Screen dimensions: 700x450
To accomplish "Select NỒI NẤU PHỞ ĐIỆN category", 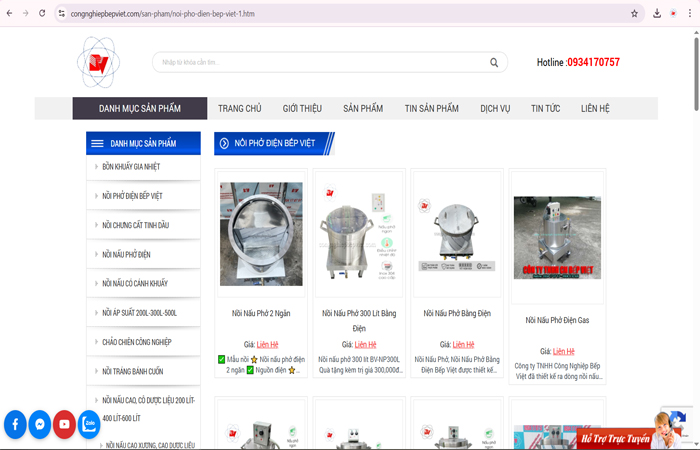I will [x=143, y=254].
